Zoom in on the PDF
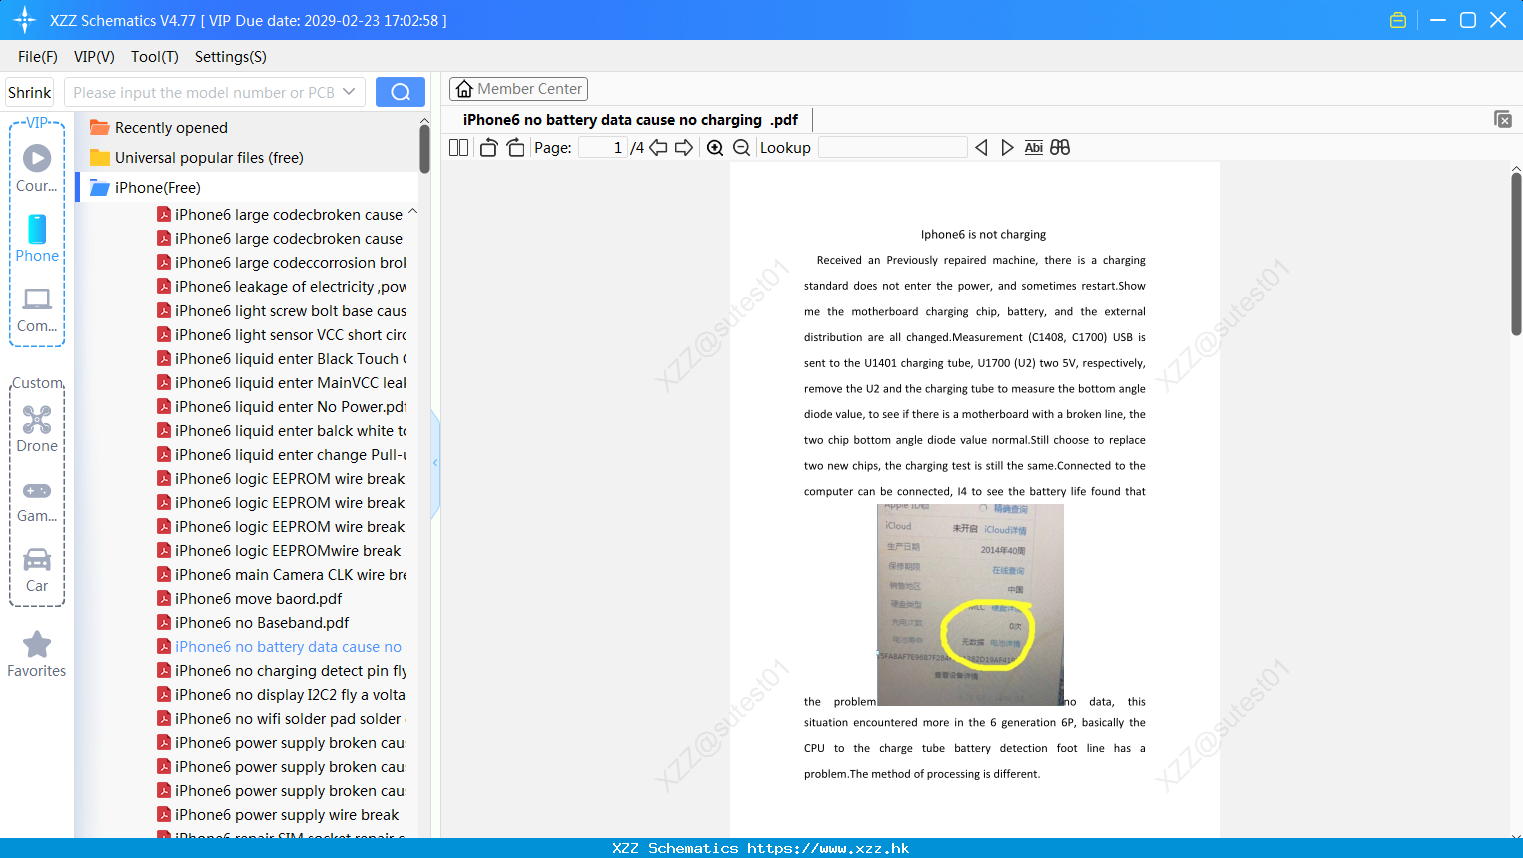 (715, 148)
